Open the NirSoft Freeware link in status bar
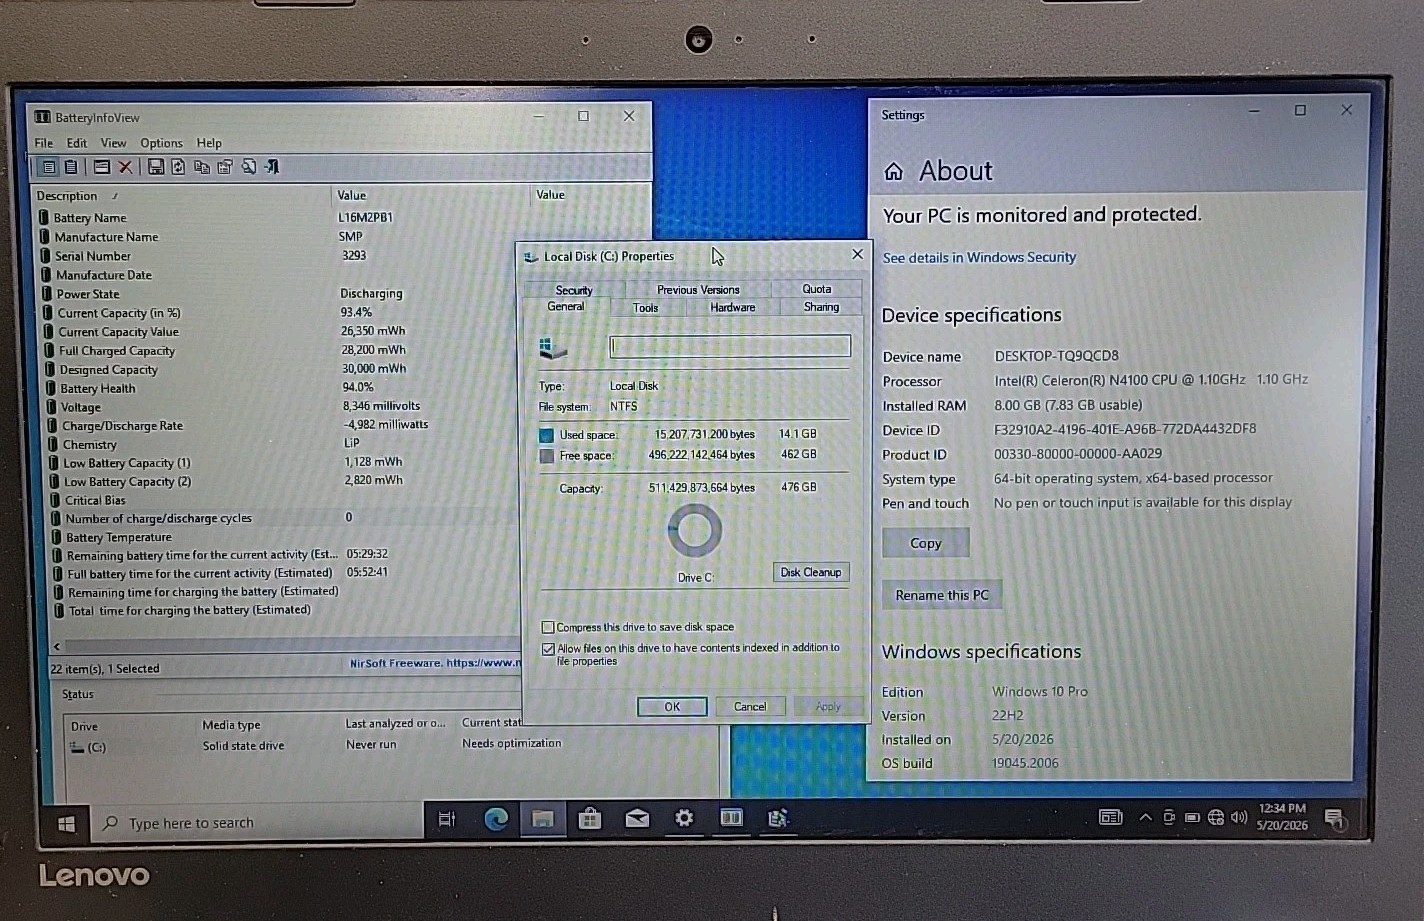 [x=435, y=663]
